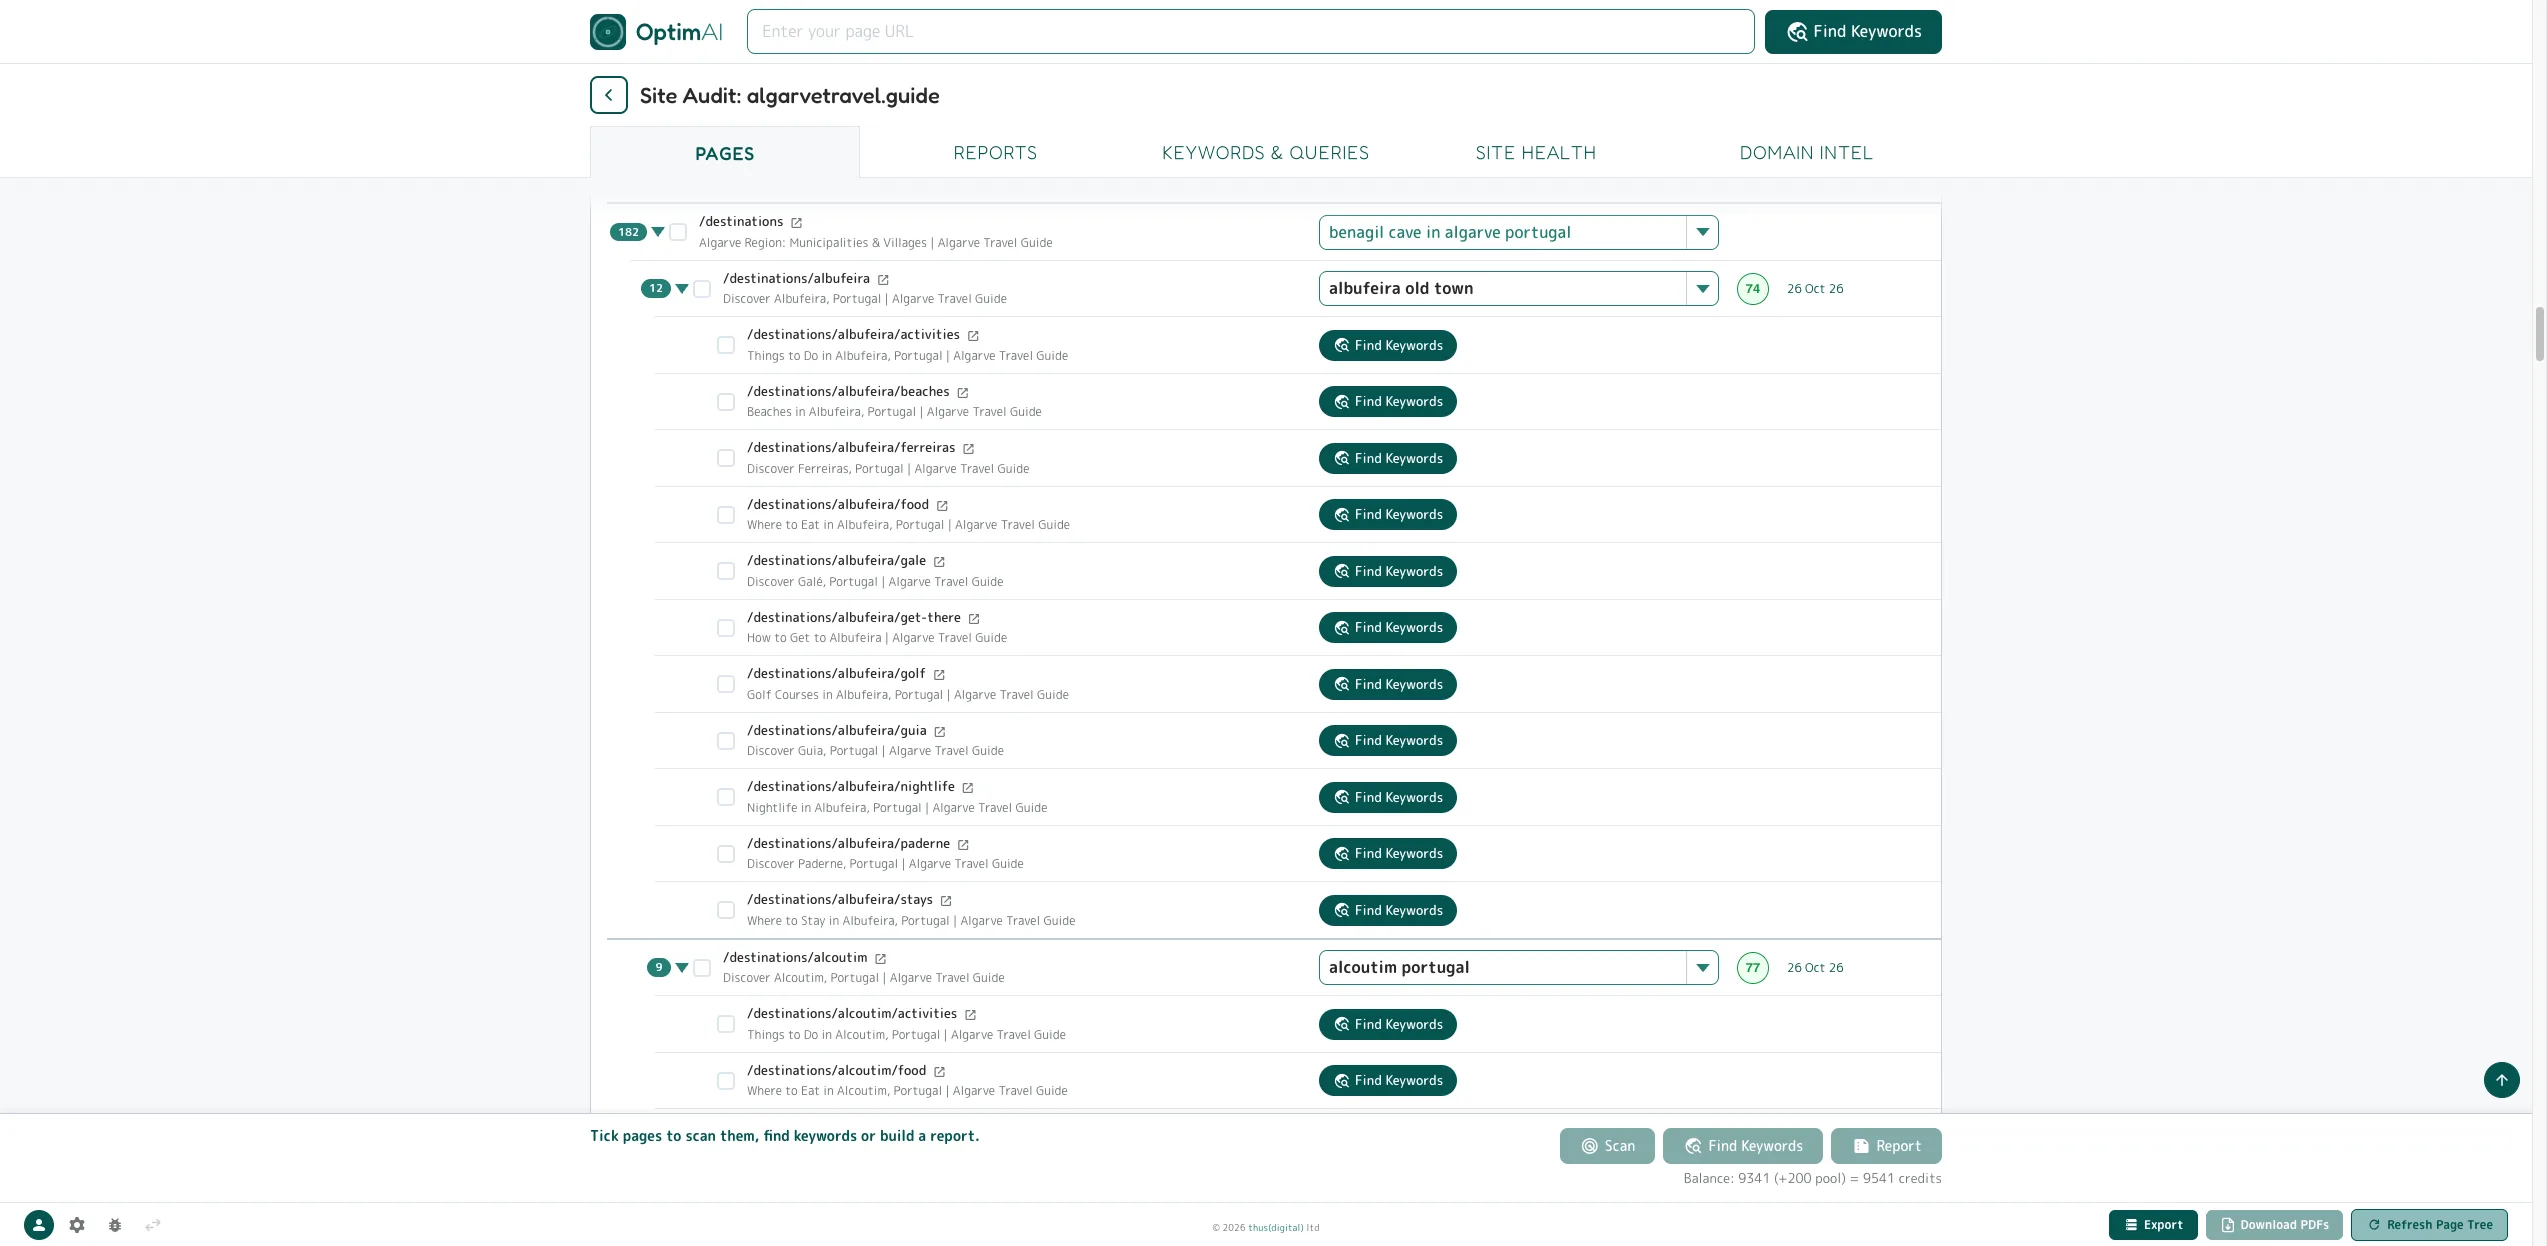Open user account profile icon
This screenshot has width=2547, height=1246.
[38, 1225]
